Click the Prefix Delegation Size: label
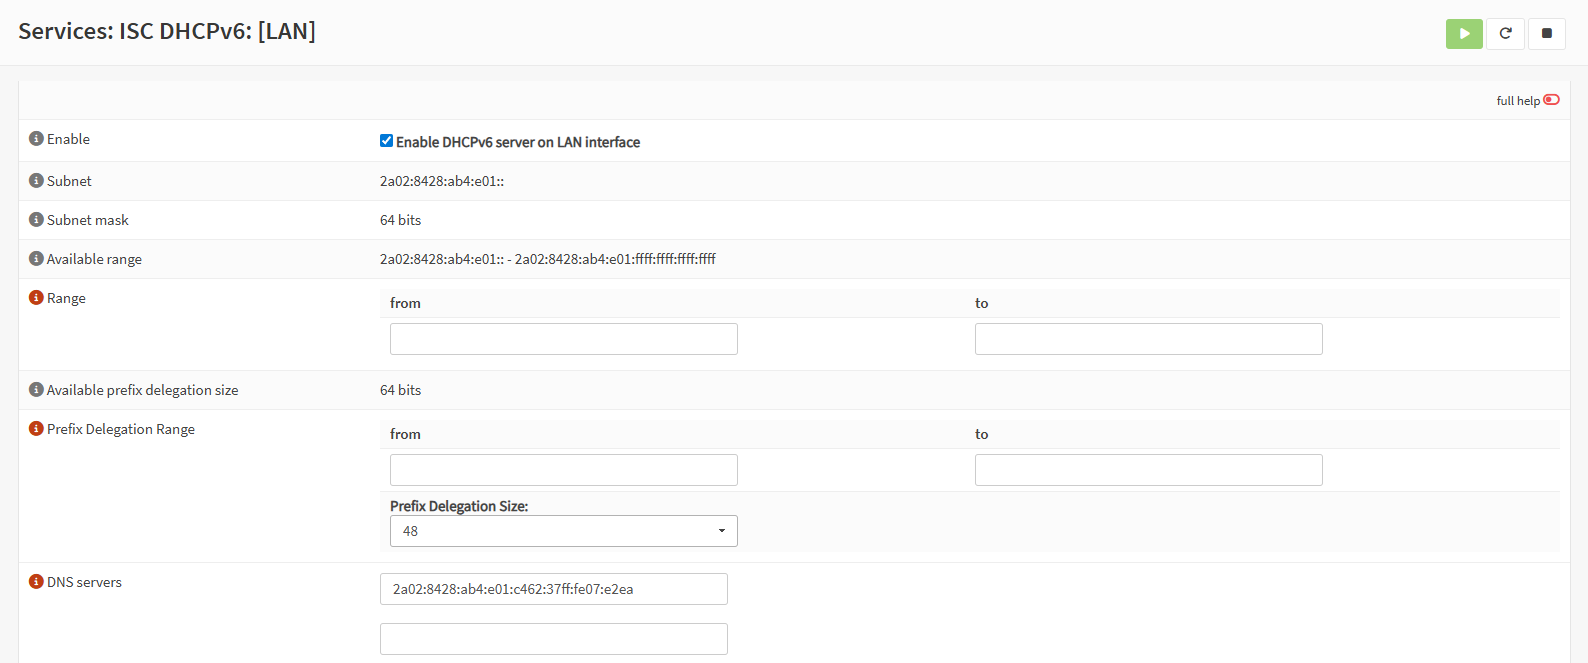This screenshot has width=1588, height=663. coord(459,506)
